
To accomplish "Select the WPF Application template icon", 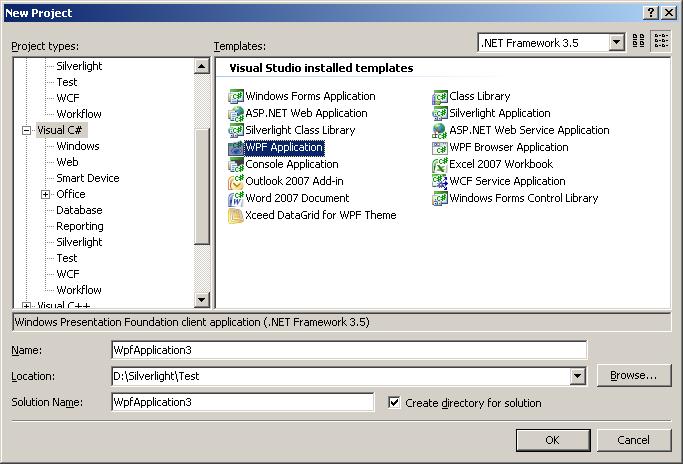I will (x=236, y=147).
